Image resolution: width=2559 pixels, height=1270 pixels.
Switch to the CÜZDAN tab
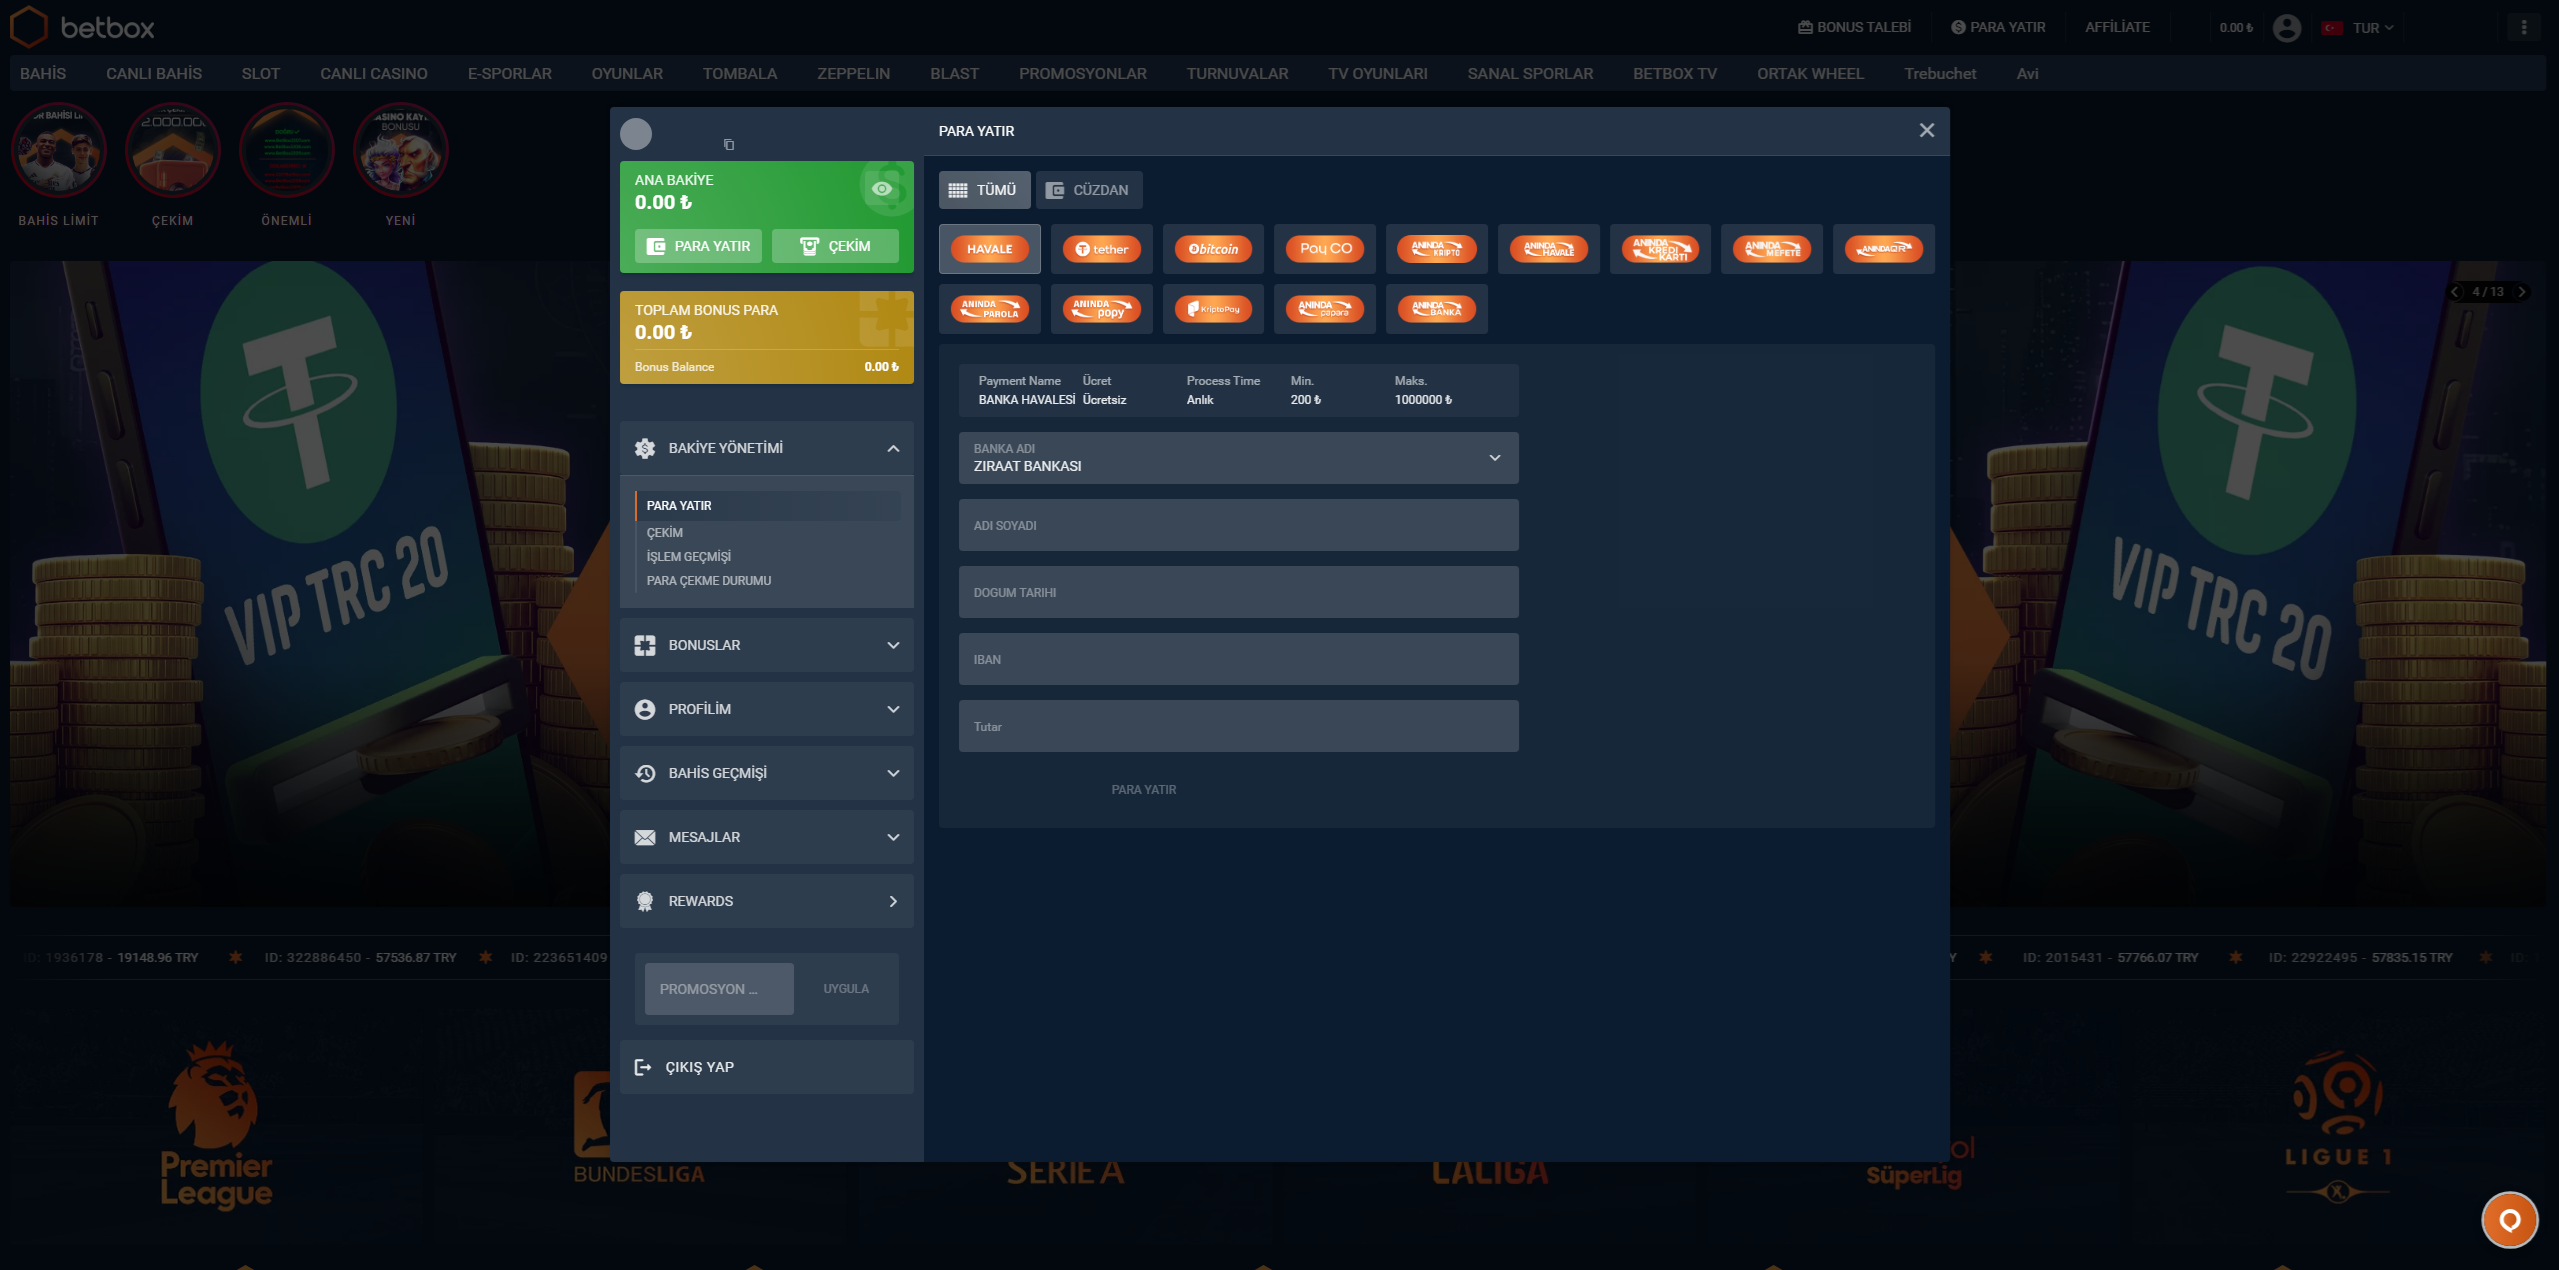point(1088,190)
